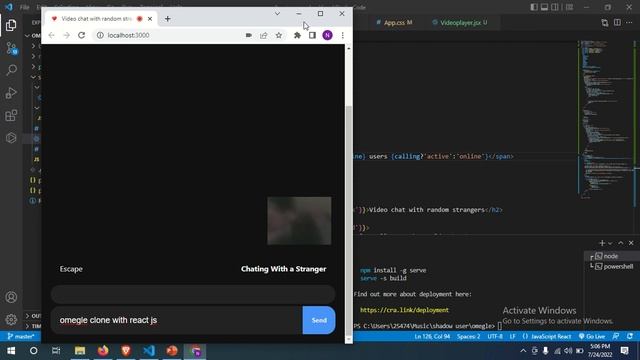Click UTF-8 encoding in status bar
This screenshot has width=640, height=360.
click(x=495, y=337)
